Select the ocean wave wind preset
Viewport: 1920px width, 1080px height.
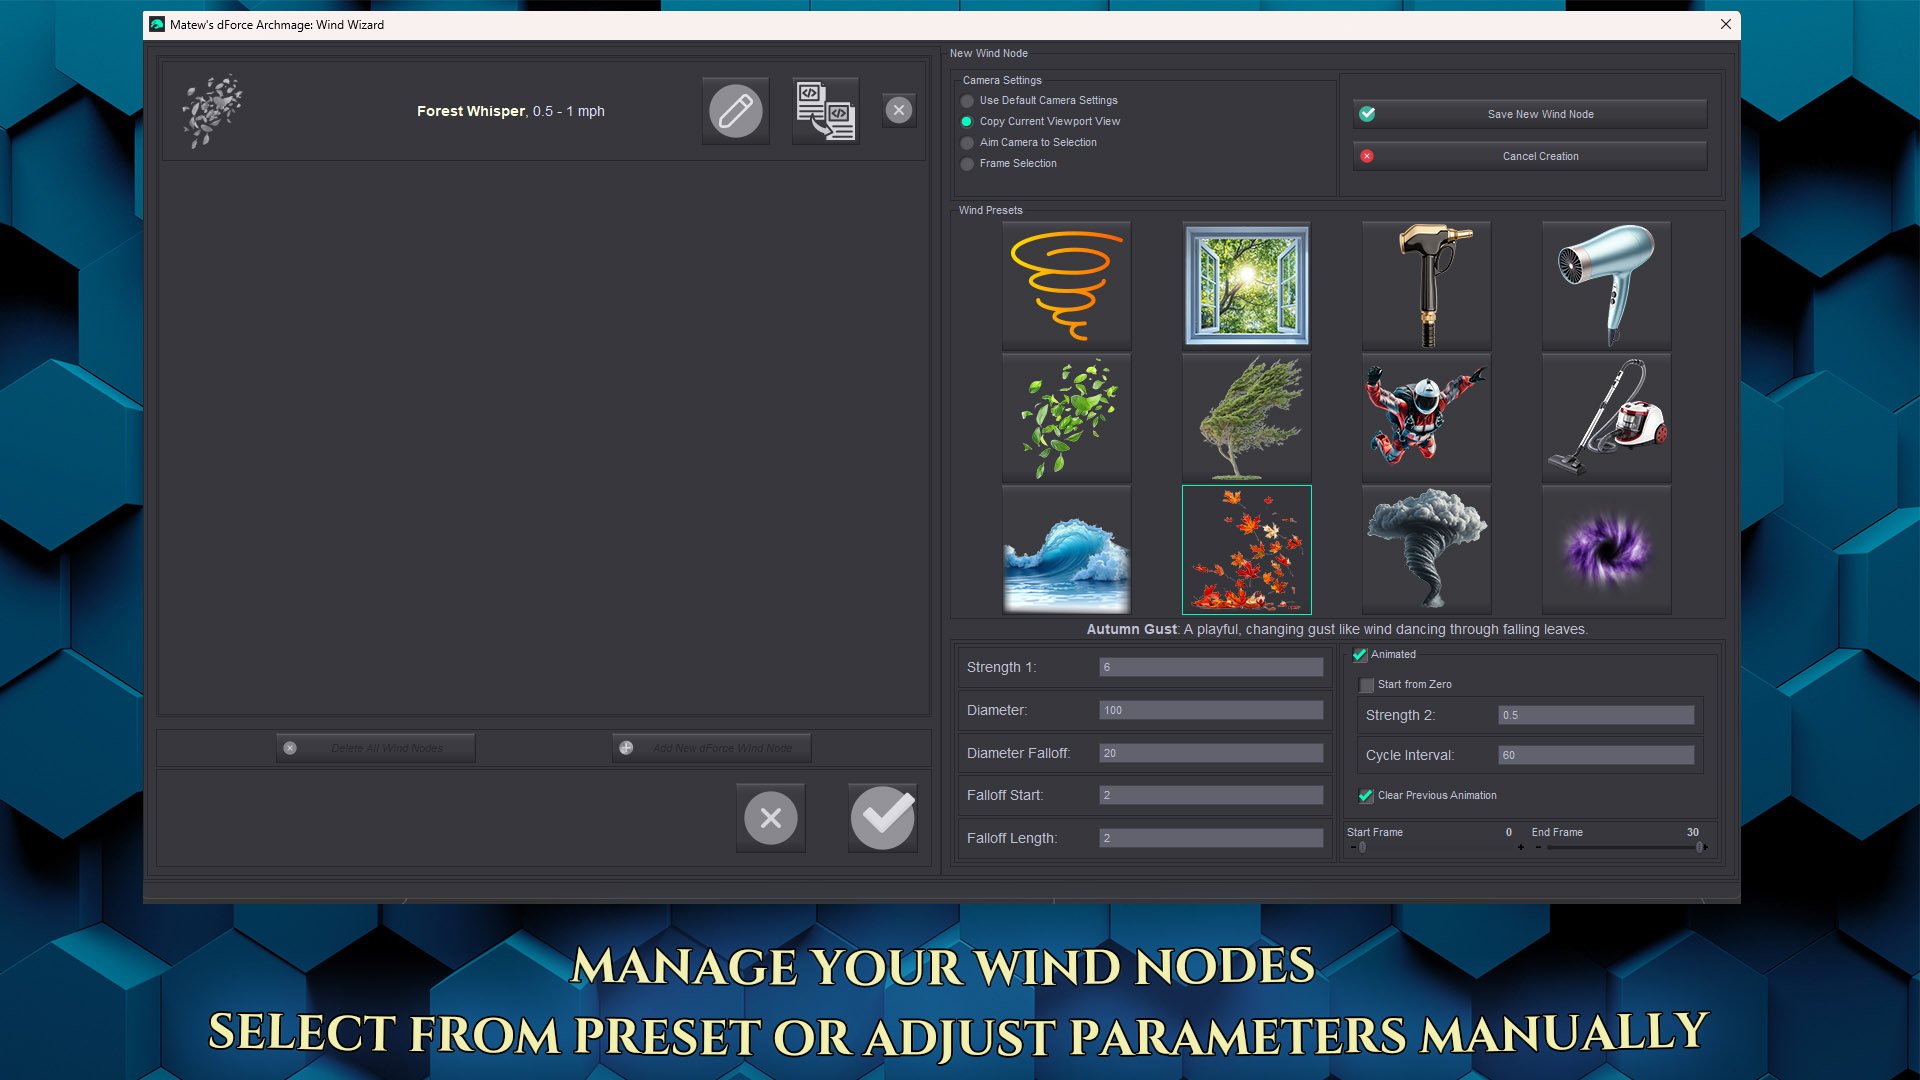[1066, 550]
